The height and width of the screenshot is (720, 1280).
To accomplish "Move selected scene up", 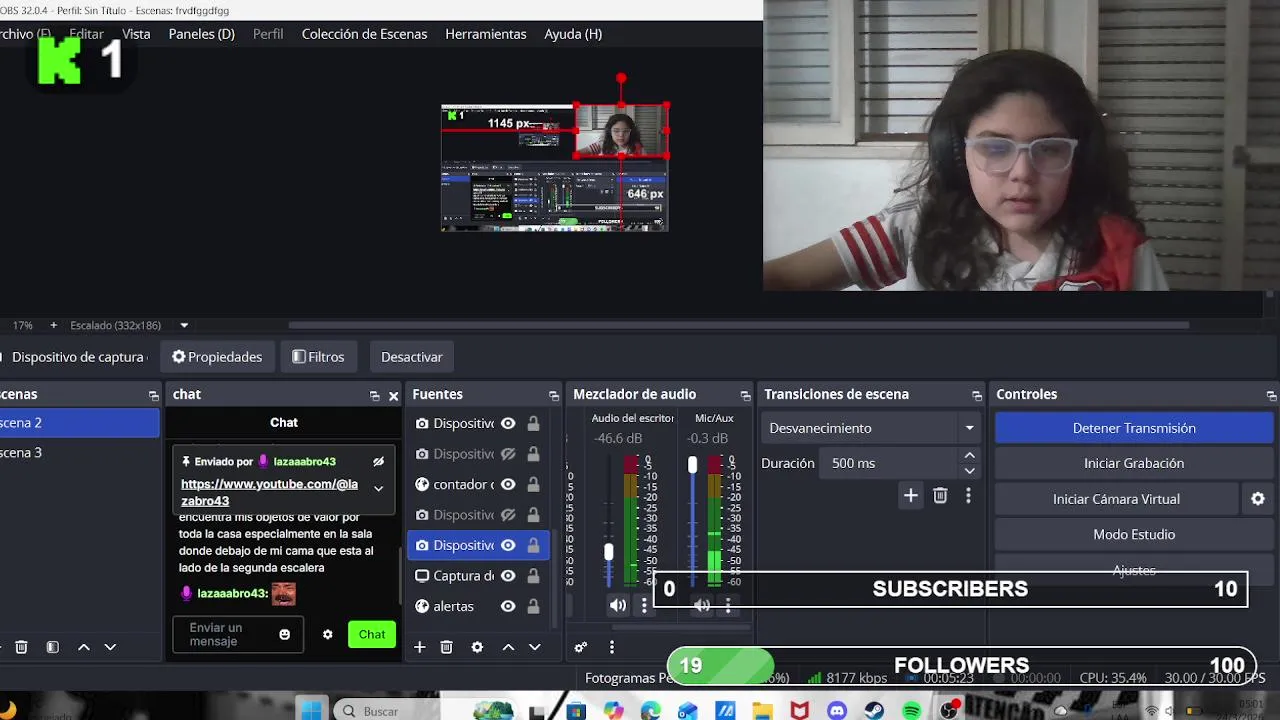I will click(84, 647).
